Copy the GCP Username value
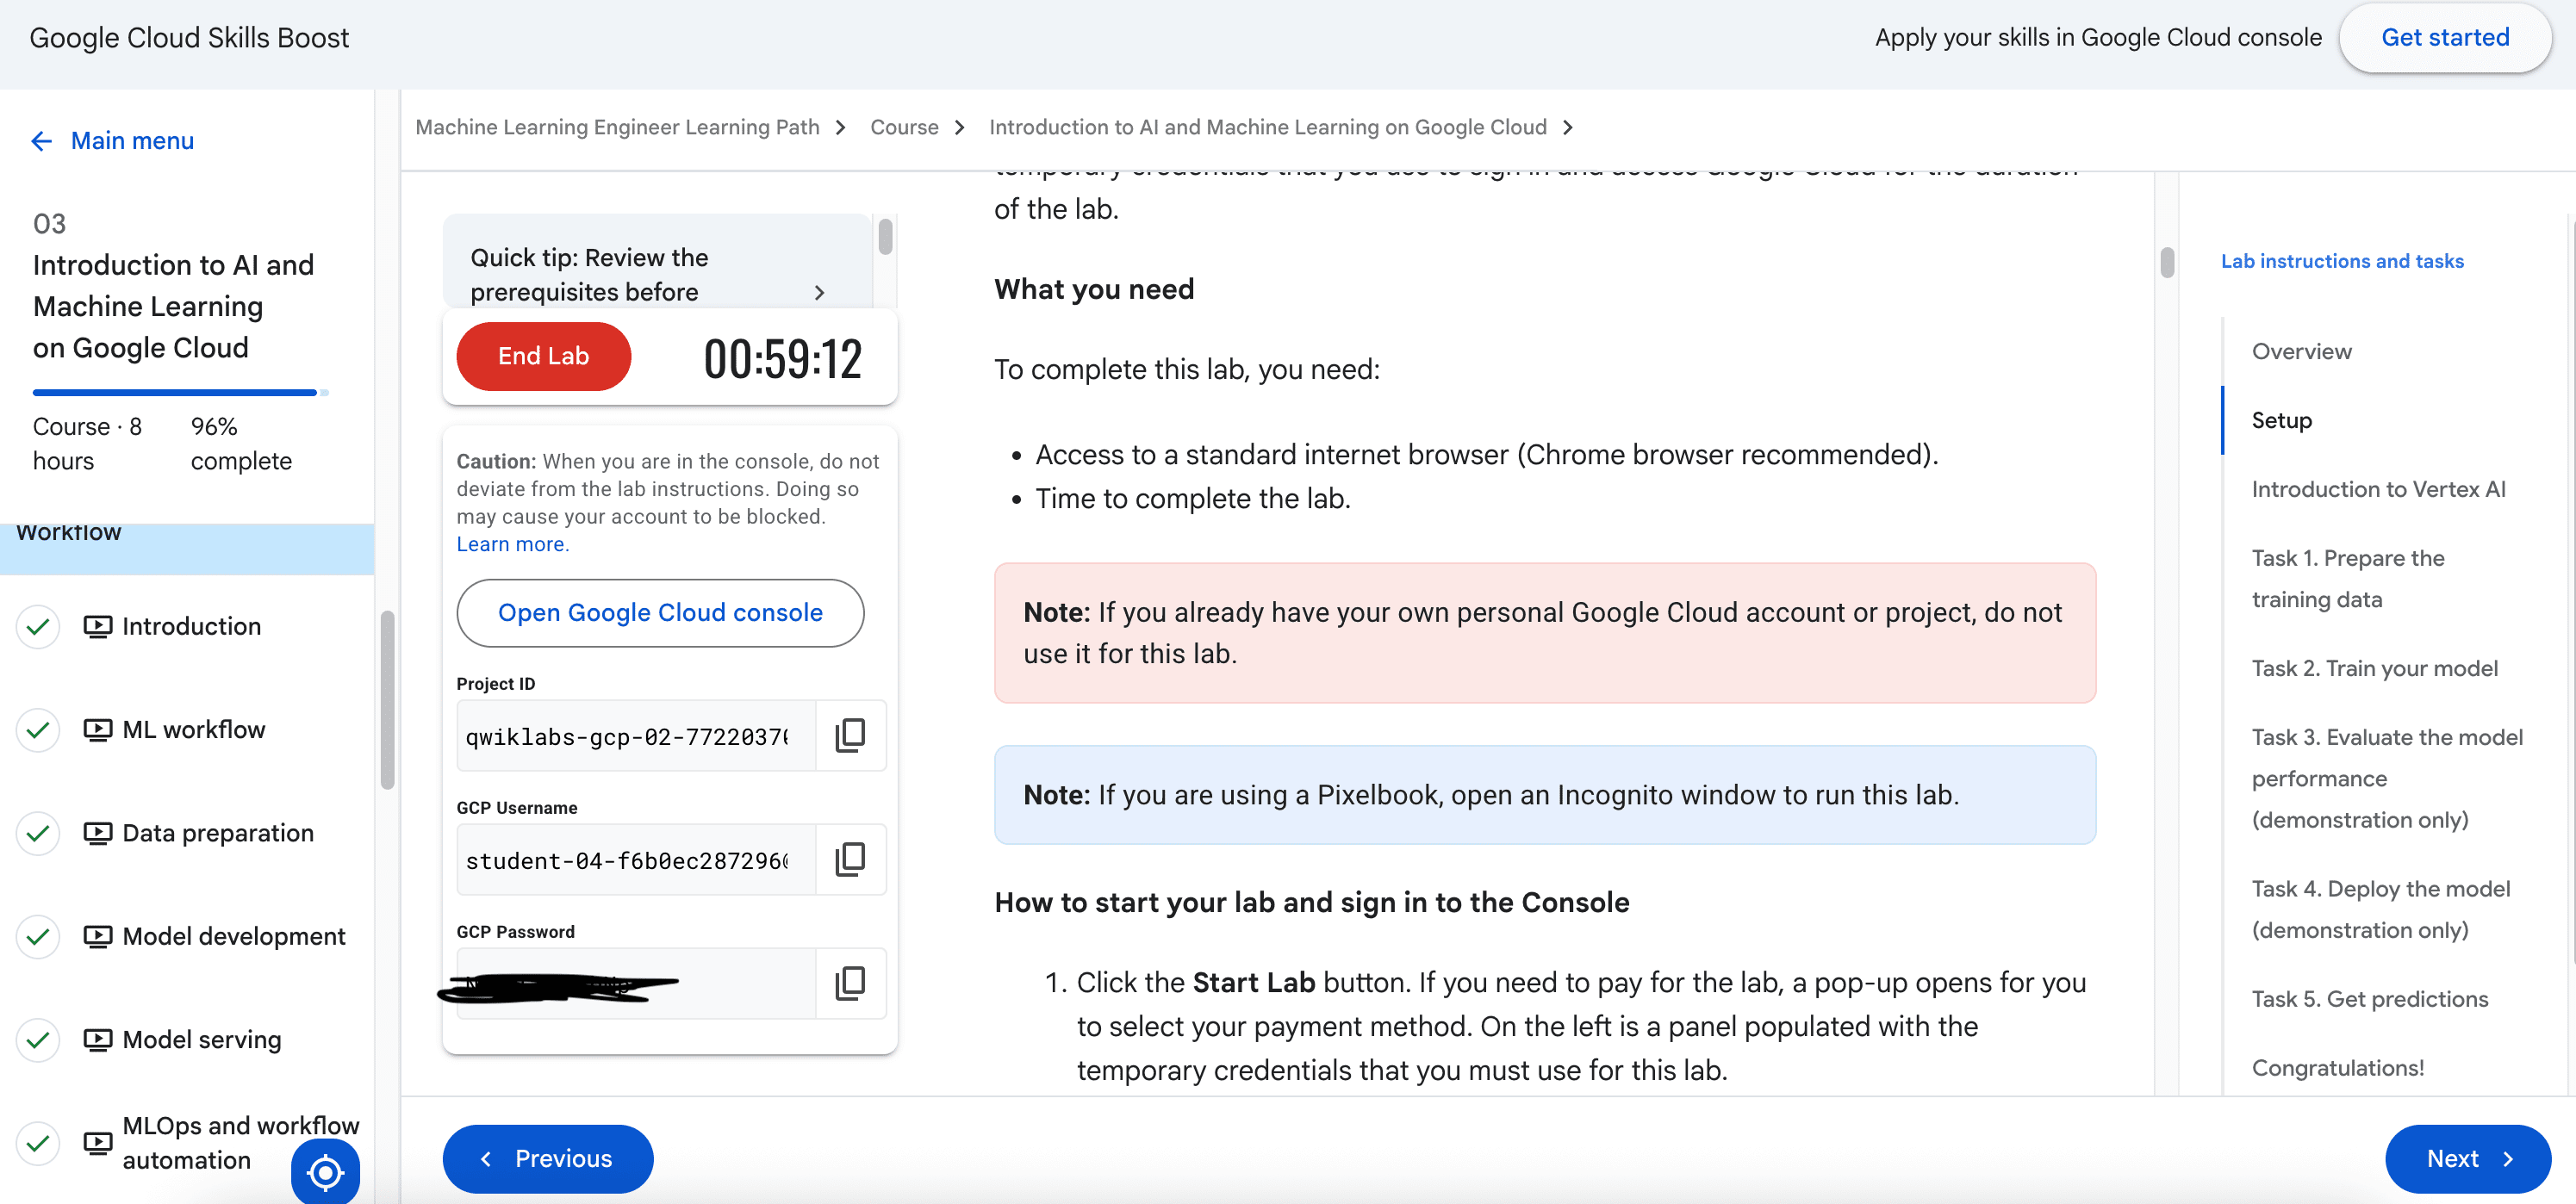 850,859
